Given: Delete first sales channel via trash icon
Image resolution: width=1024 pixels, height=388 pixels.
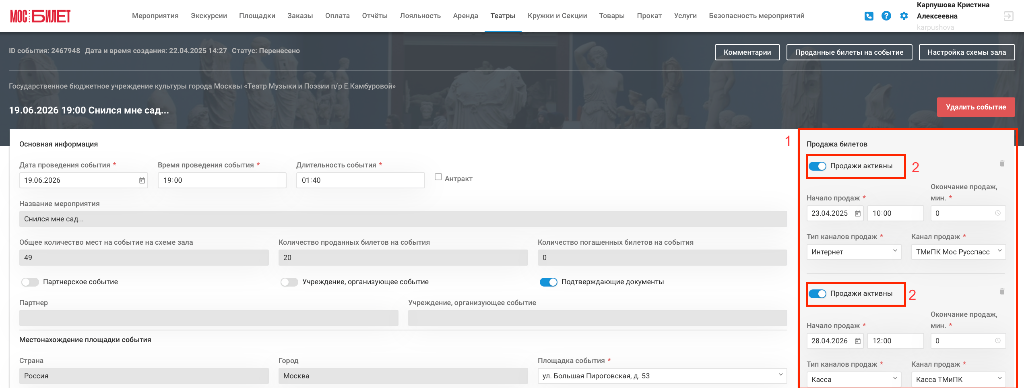Looking at the screenshot, I should pos(1002,164).
